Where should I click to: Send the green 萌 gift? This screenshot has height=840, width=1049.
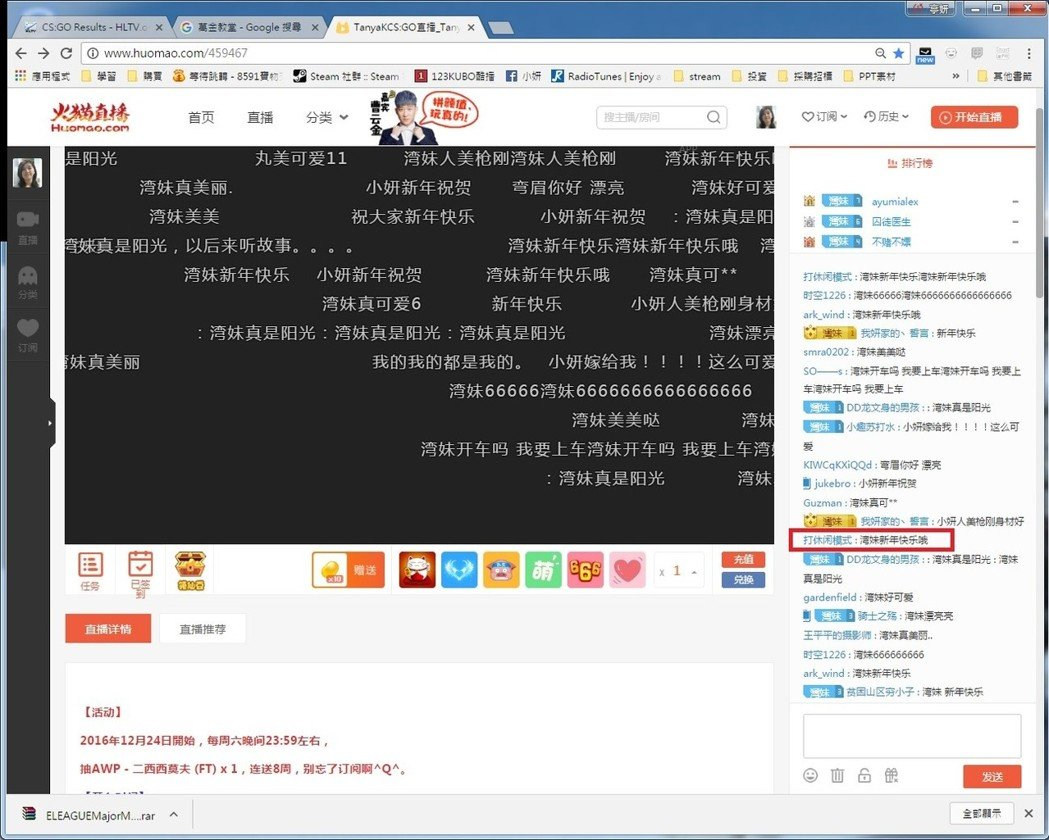(x=543, y=570)
